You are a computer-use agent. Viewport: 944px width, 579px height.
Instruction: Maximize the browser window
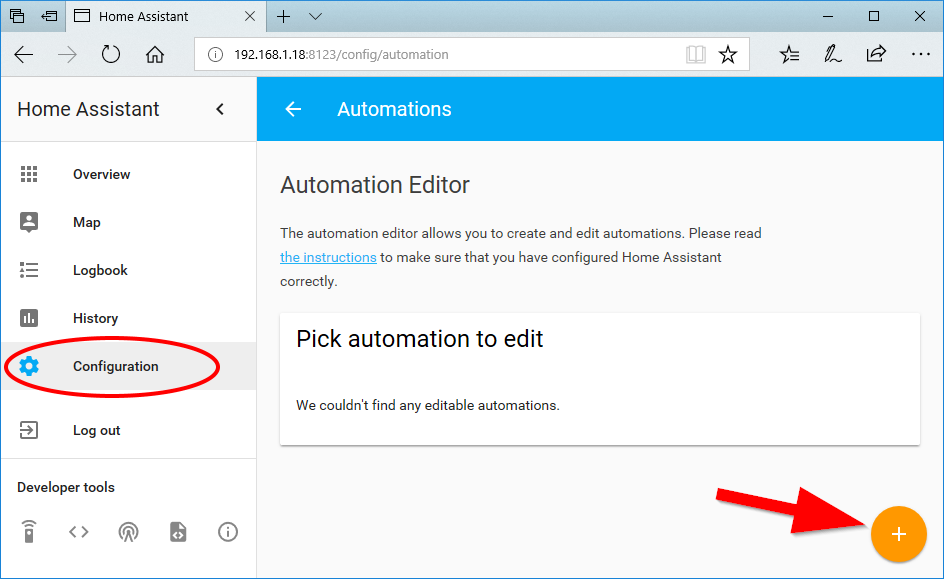874,16
